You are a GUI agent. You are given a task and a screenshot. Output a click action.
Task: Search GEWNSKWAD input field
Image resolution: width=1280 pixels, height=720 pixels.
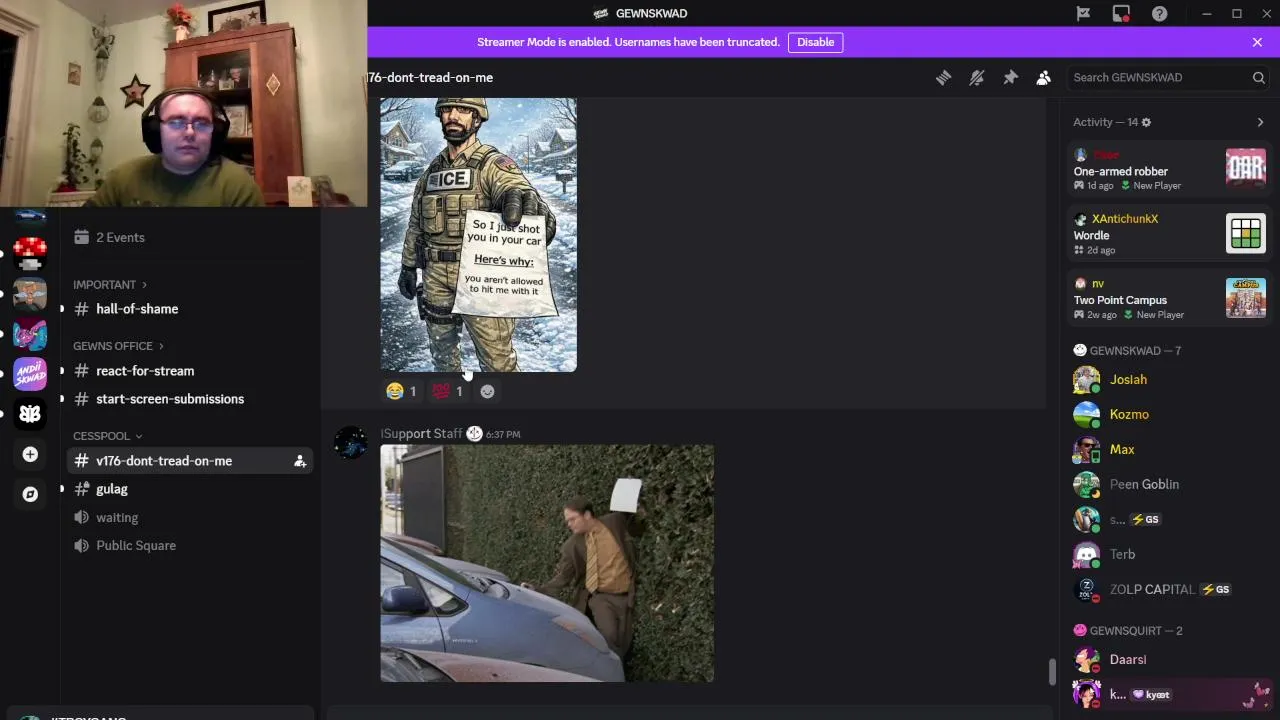tap(1167, 77)
